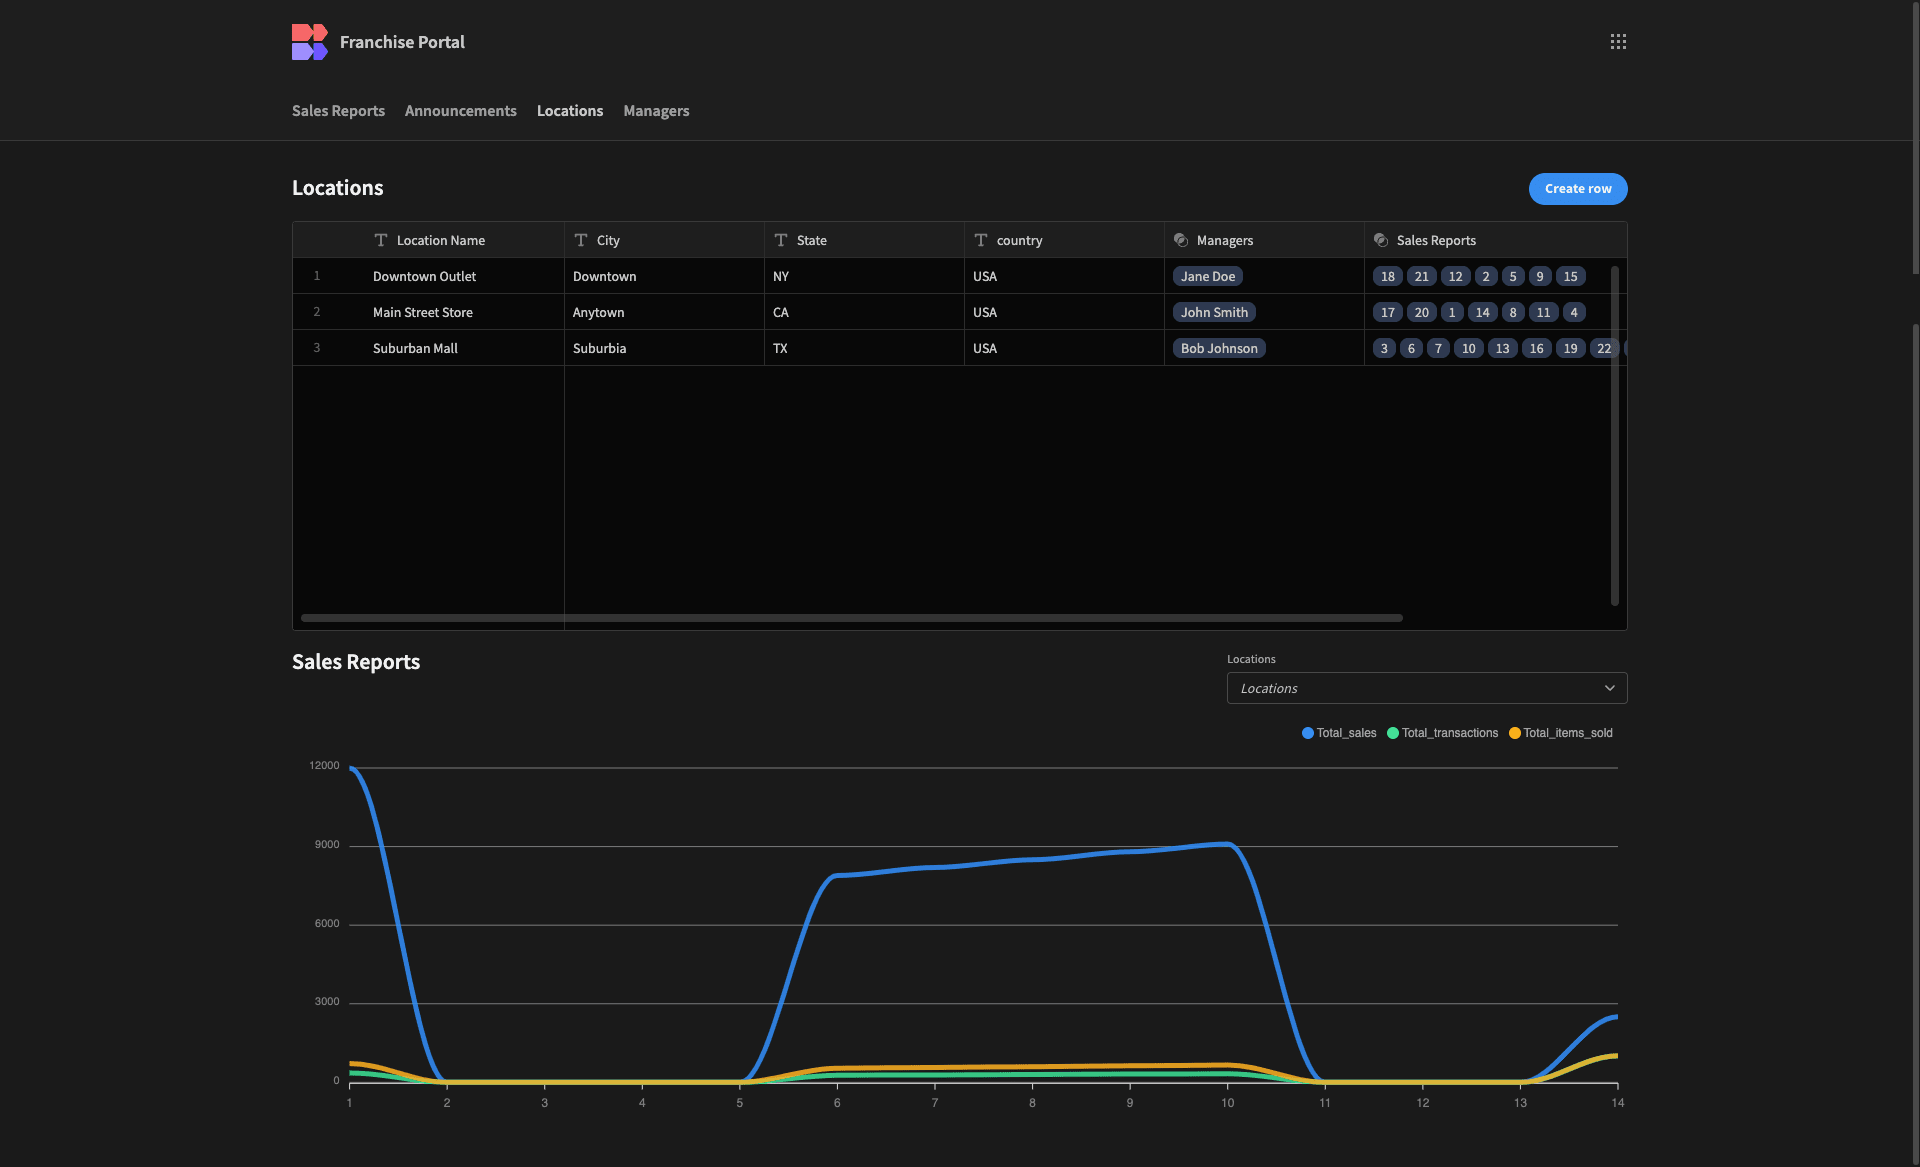Open Bob Johnson manager tag
Viewport: 1920px width, 1167px height.
(1219, 348)
